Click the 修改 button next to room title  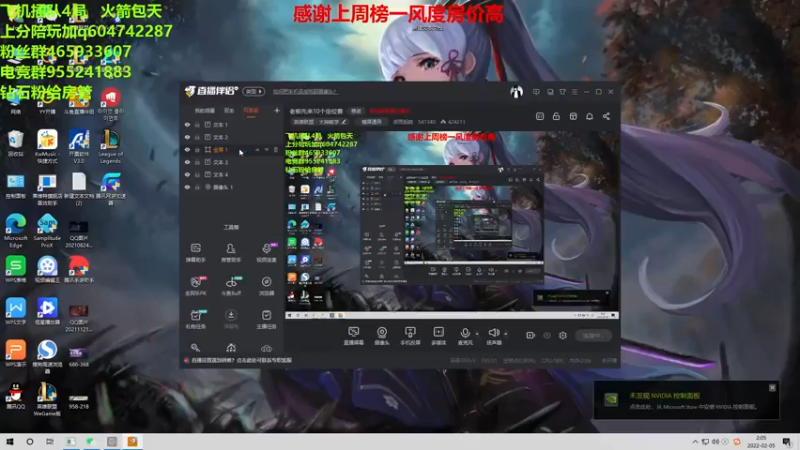click(x=356, y=111)
